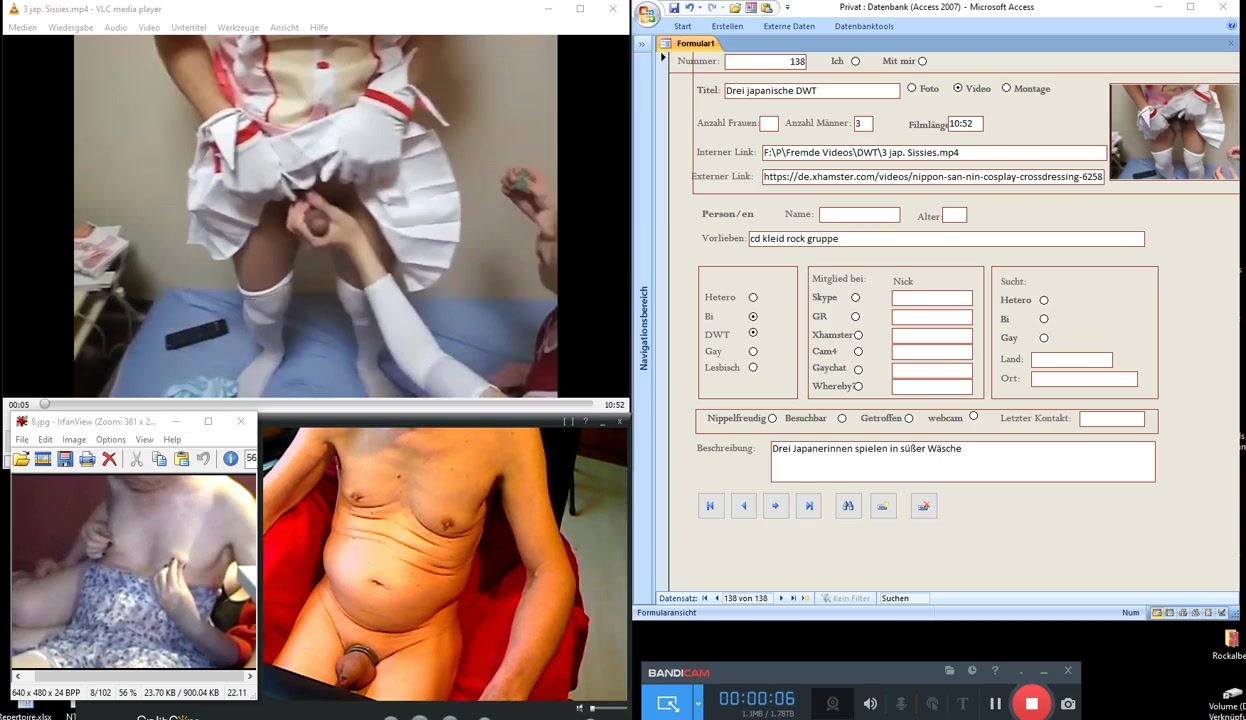
Task: Open image information in IrfanView toolbar
Action: pyautogui.click(x=230, y=459)
